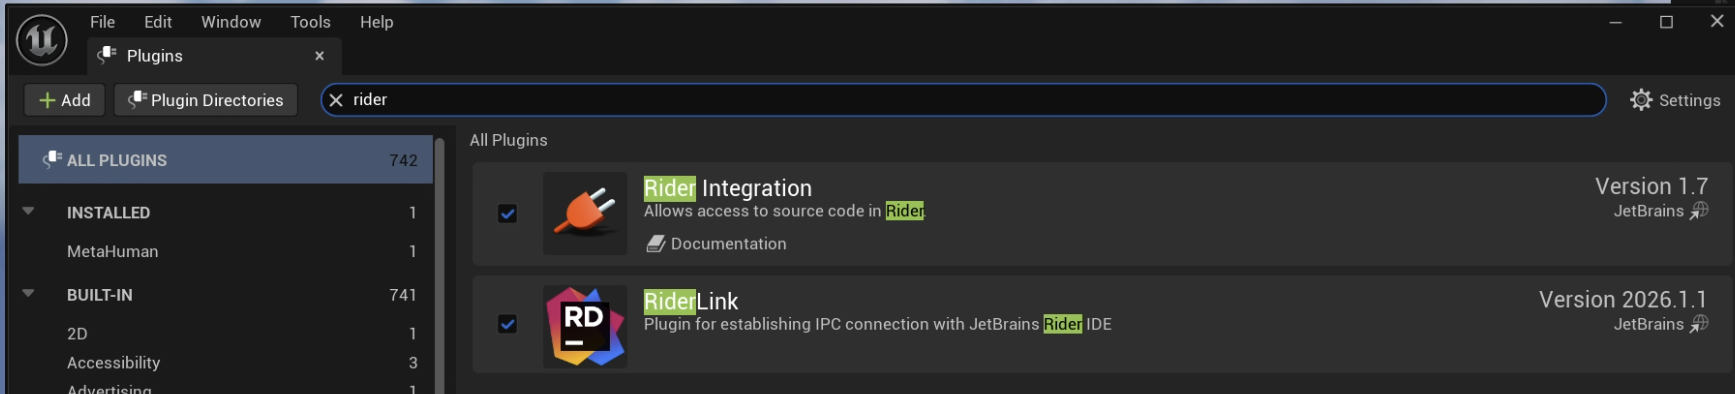Click the Add button

65,100
